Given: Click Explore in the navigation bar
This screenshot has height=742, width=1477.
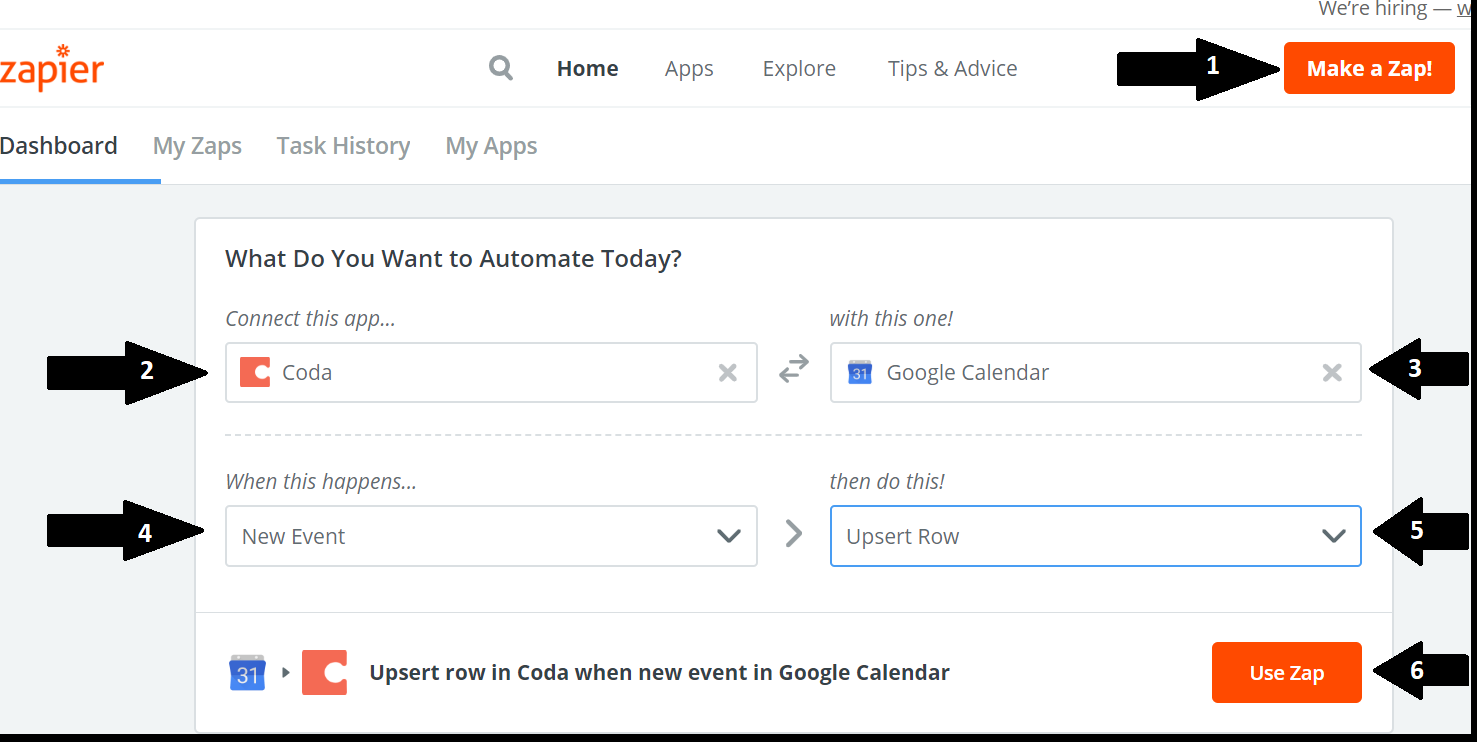Looking at the screenshot, I should coord(798,67).
